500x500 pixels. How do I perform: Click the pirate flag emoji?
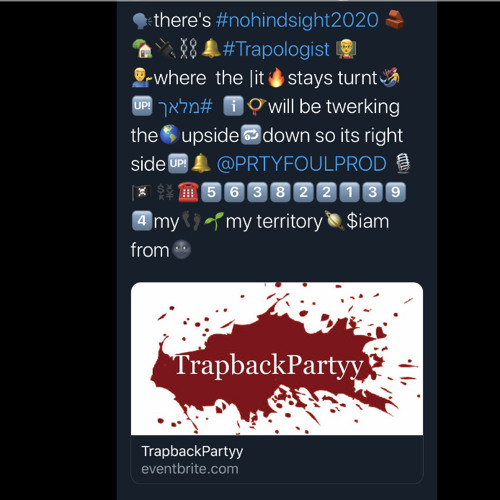(x=142, y=193)
